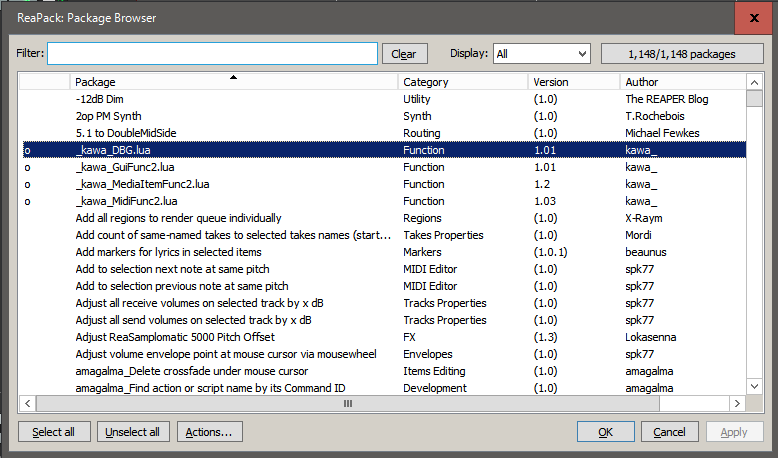Click the horizontal scrollbar left arrow
The width and height of the screenshot is (778, 458).
coord(28,404)
